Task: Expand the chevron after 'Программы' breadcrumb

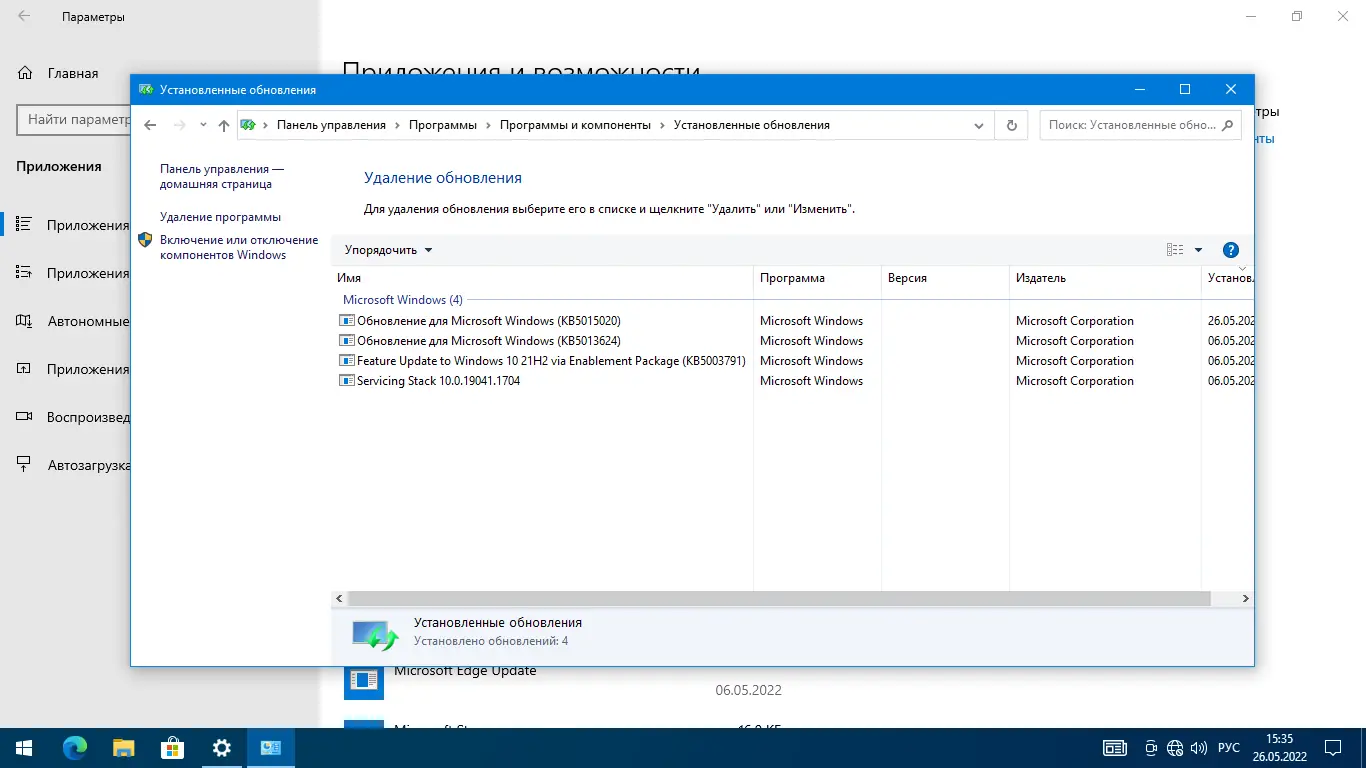Action: [489, 125]
